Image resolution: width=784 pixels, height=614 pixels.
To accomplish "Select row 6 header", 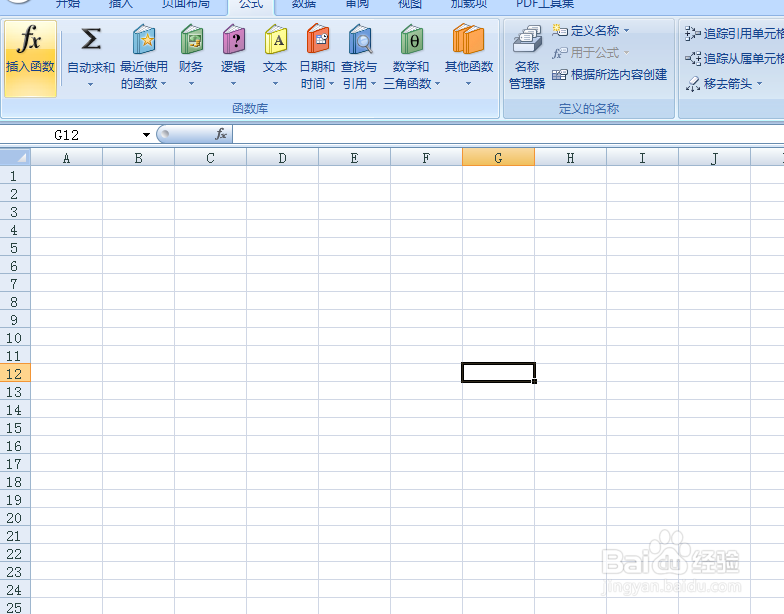I will [x=15, y=265].
